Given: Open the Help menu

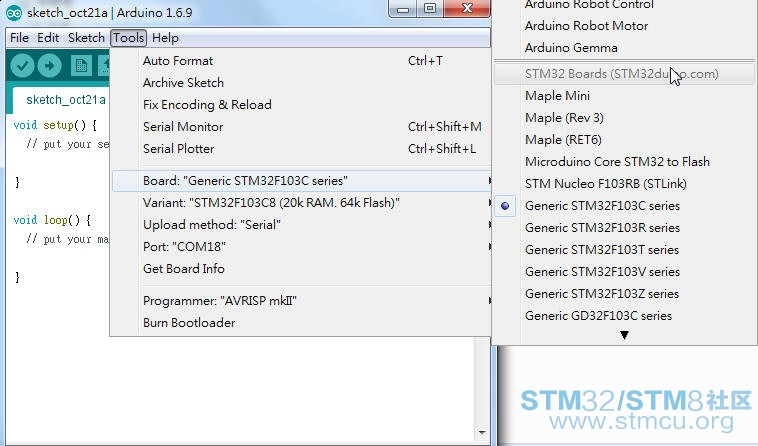Looking at the screenshot, I should [x=165, y=38].
